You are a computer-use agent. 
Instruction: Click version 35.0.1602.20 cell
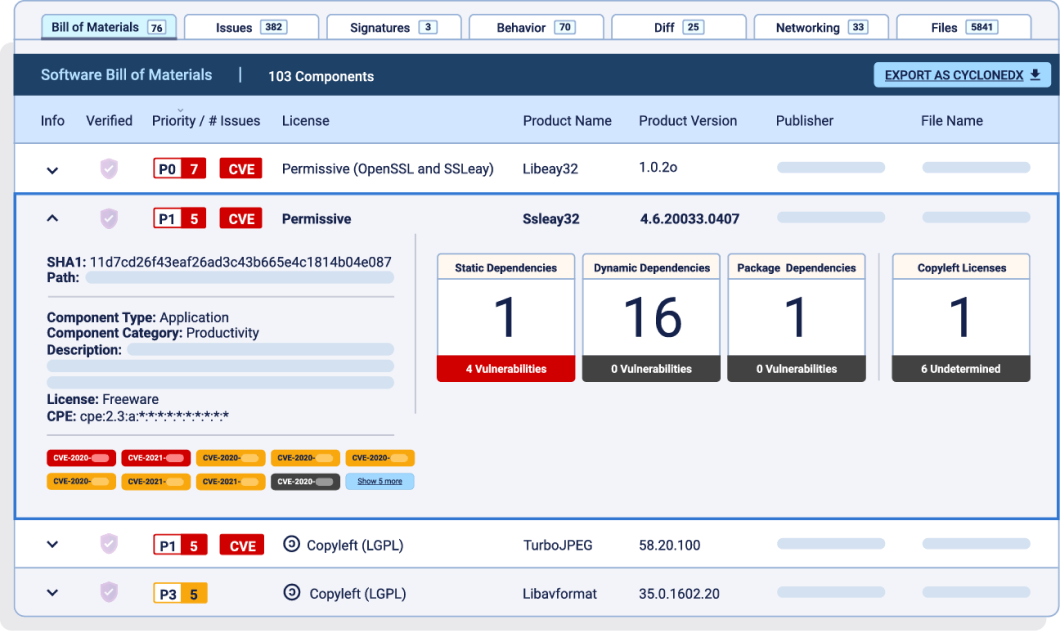pos(679,594)
